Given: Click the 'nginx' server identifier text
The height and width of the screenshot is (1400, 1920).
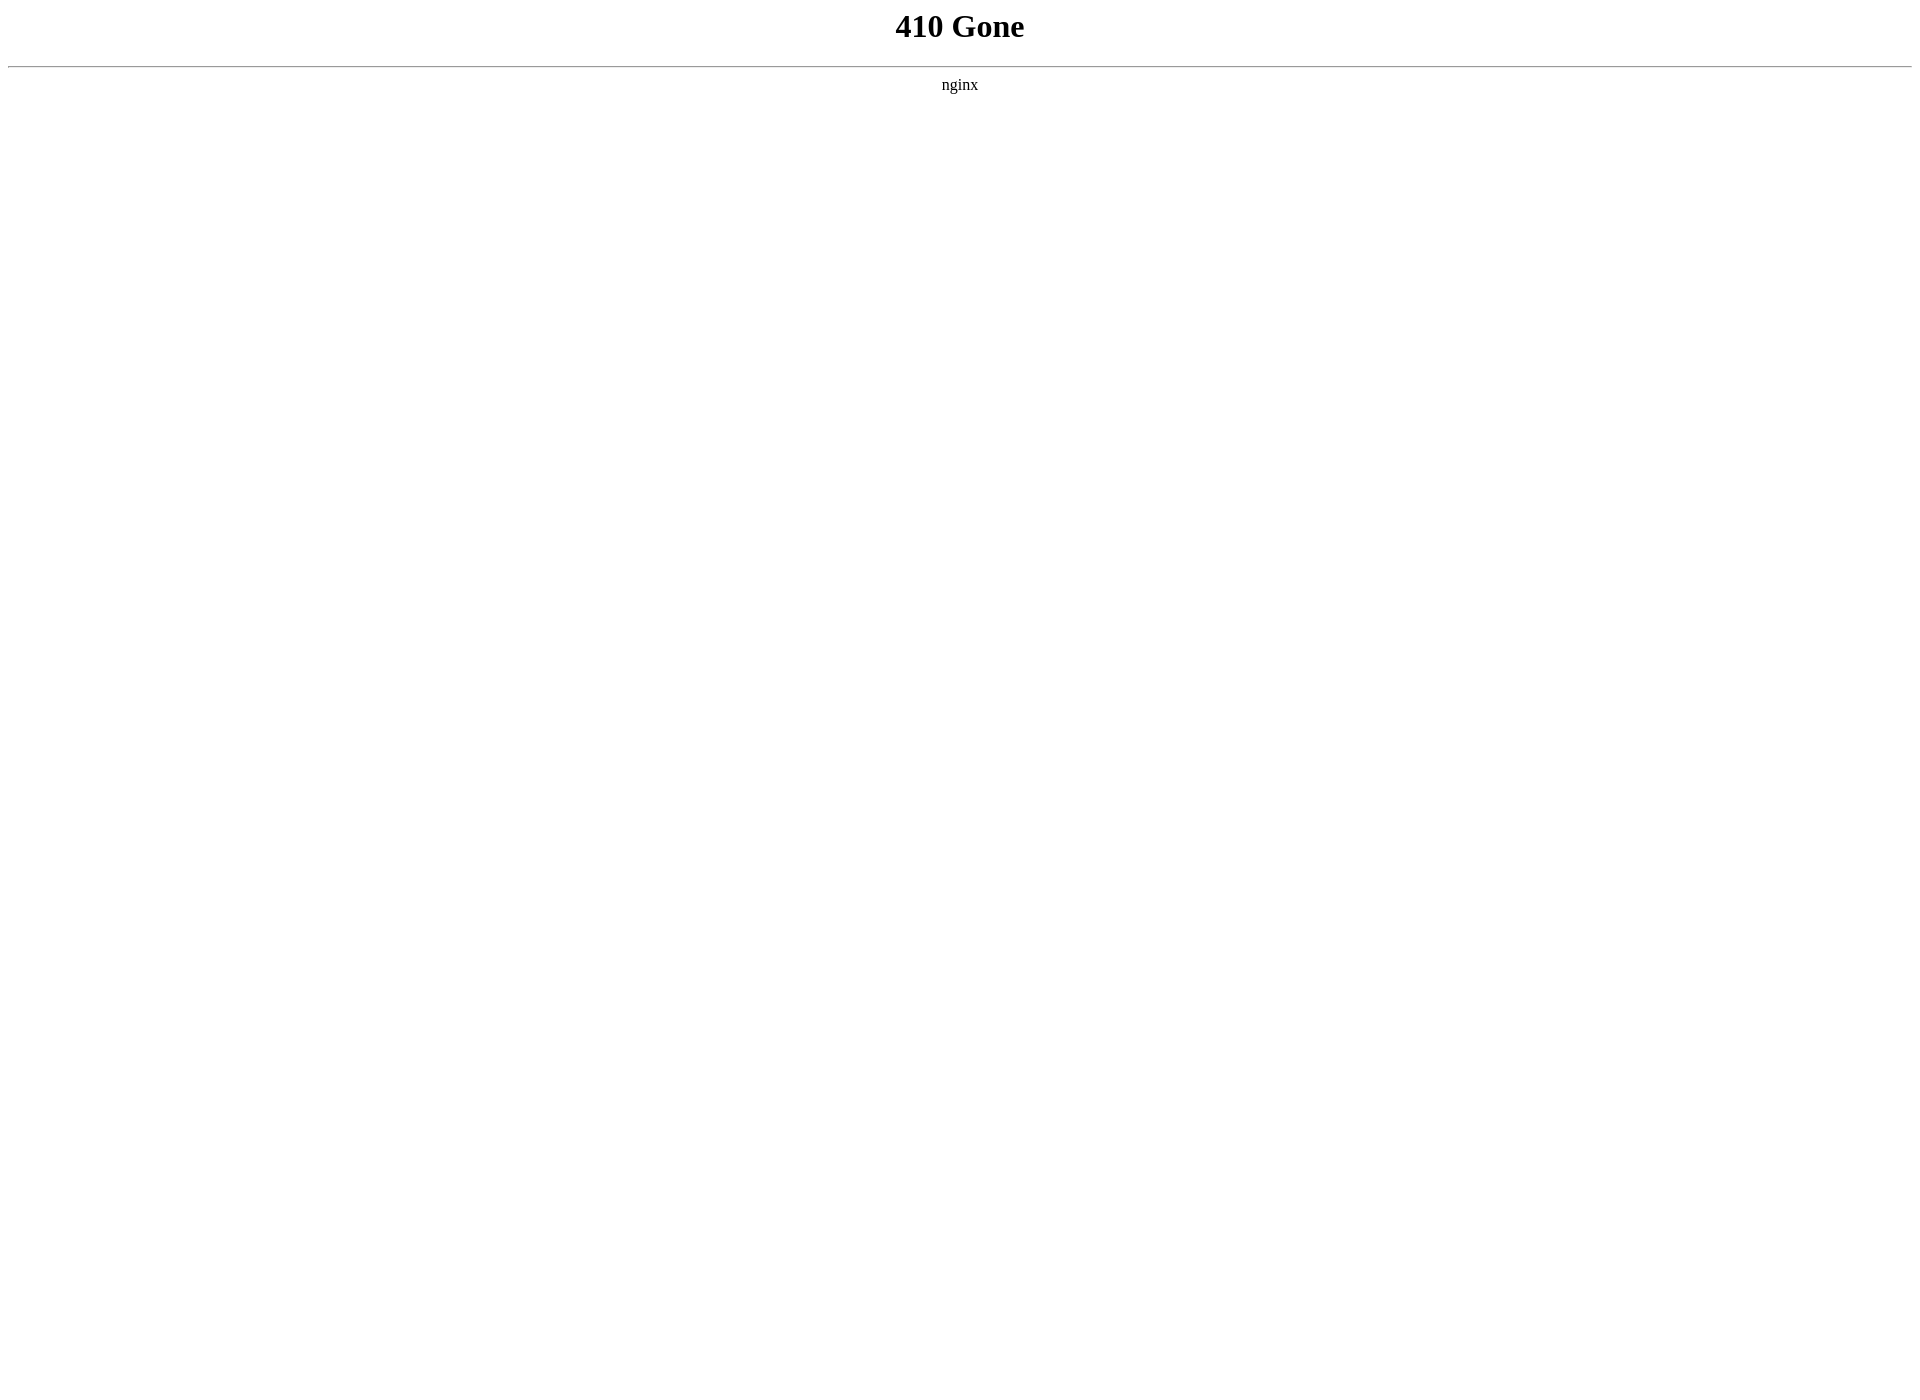Looking at the screenshot, I should tap(960, 85).
